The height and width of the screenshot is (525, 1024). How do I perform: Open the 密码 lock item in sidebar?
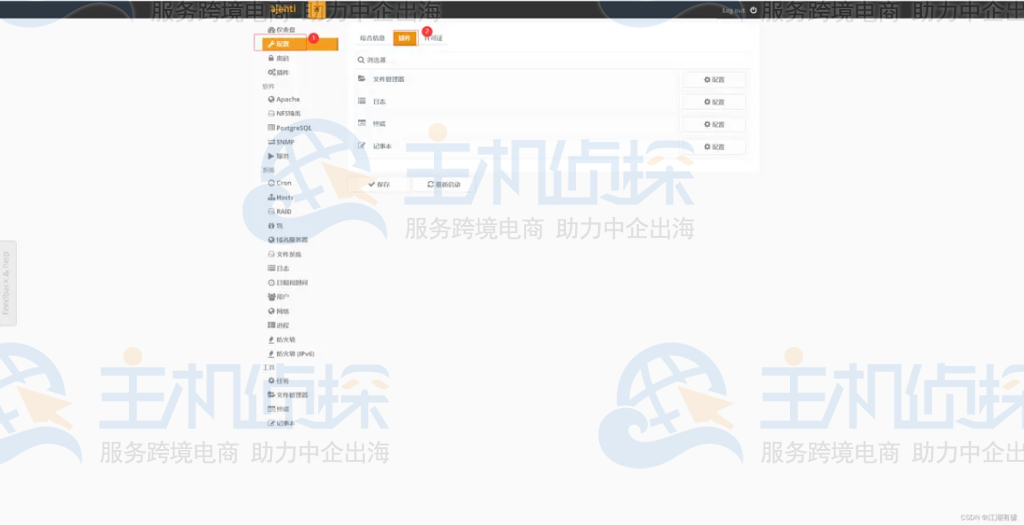[279, 58]
